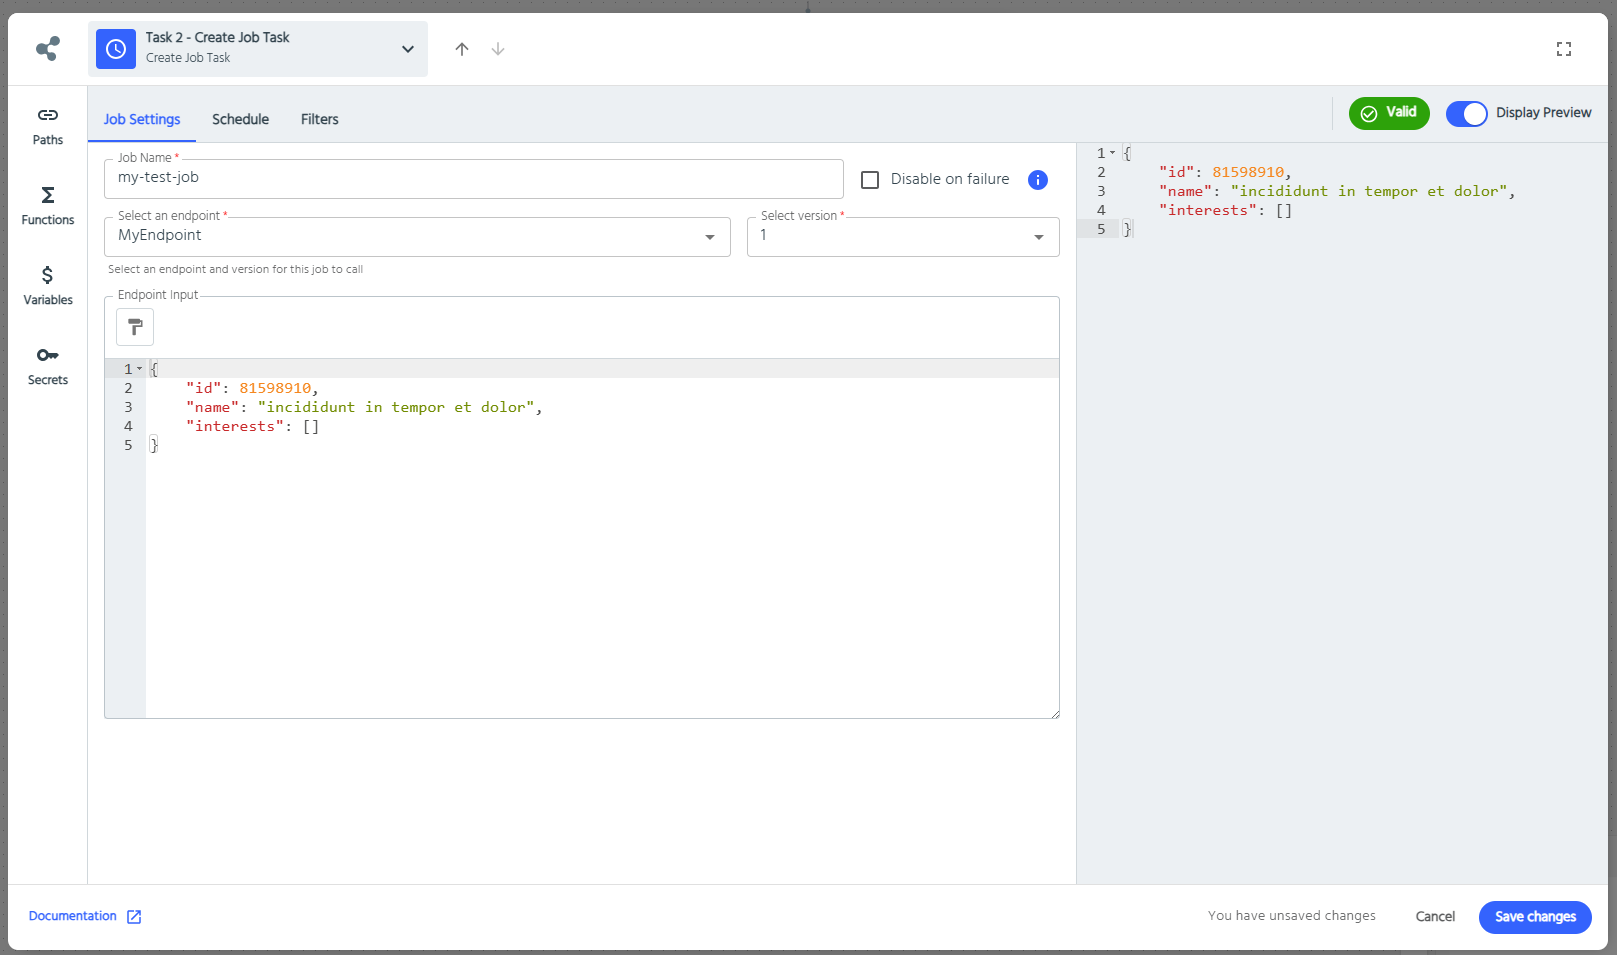
Task: Click the info icon beside Disable on failure
Action: (x=1038, y=180)
